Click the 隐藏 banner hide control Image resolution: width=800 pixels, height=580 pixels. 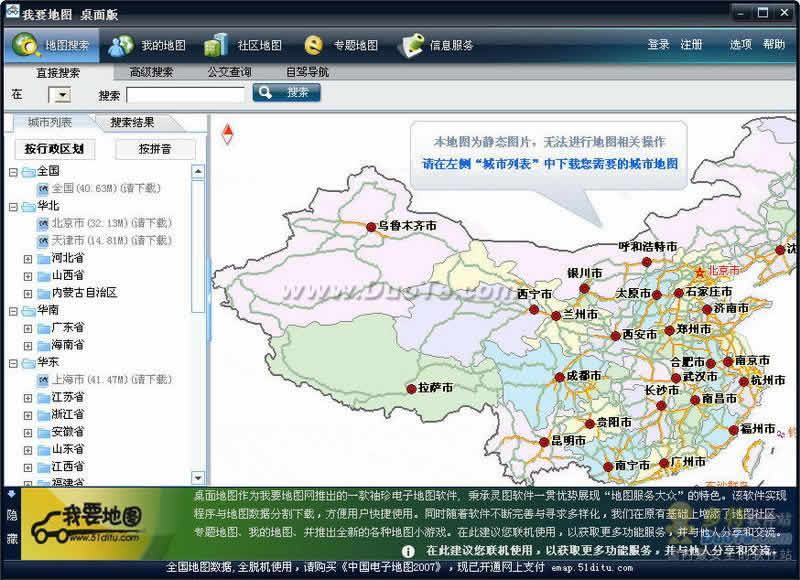[x=12, y=523]
